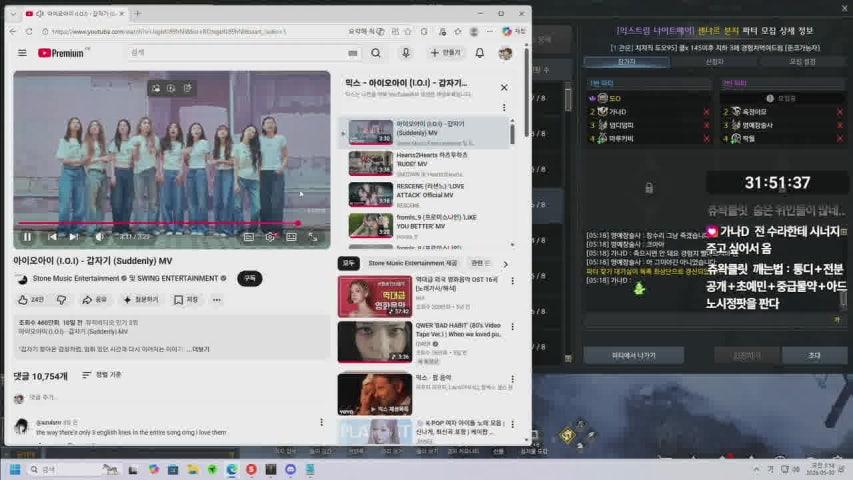The height and width of the screenshot is (480, 853).
Task: Mute the video using the speaker icon
Action: 100,237
